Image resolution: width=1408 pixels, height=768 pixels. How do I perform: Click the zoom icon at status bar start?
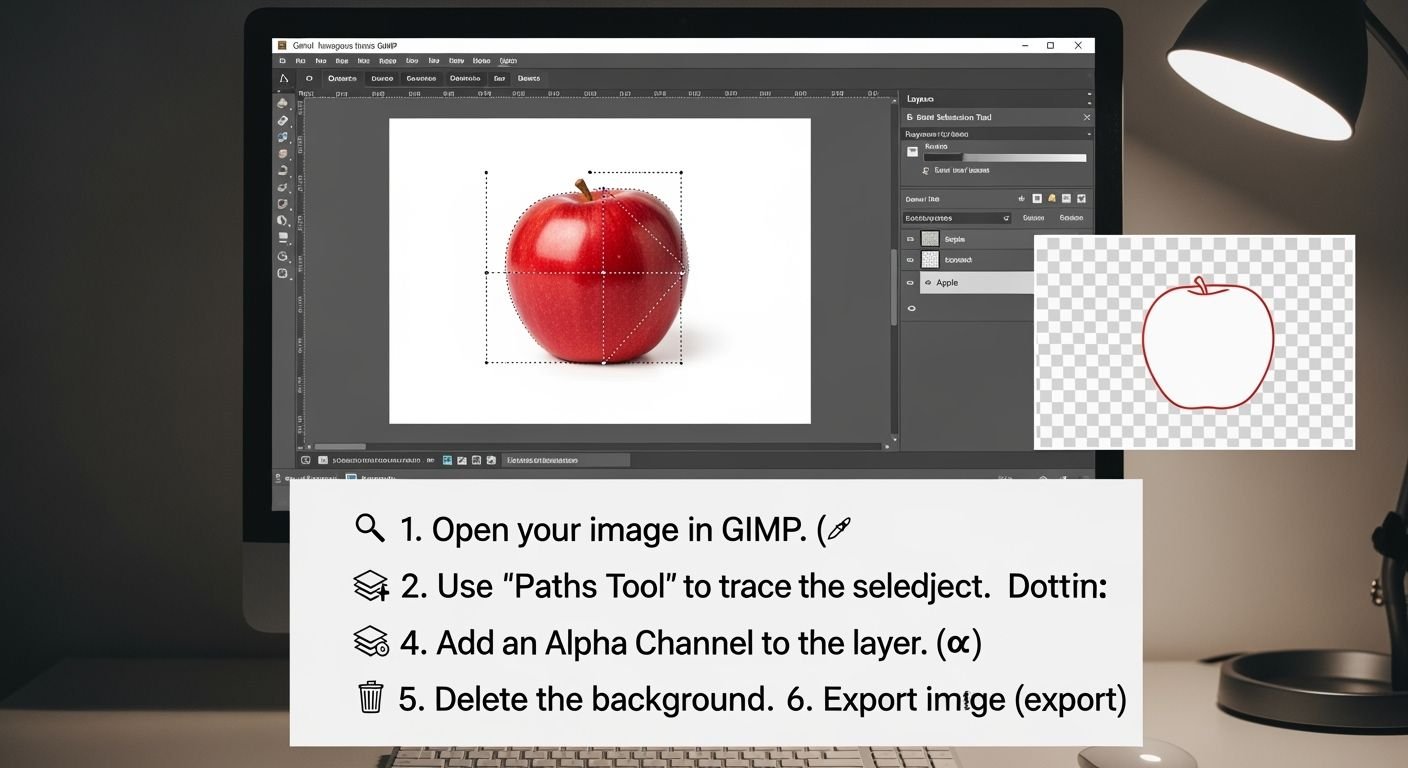click(x=306, y=460)
